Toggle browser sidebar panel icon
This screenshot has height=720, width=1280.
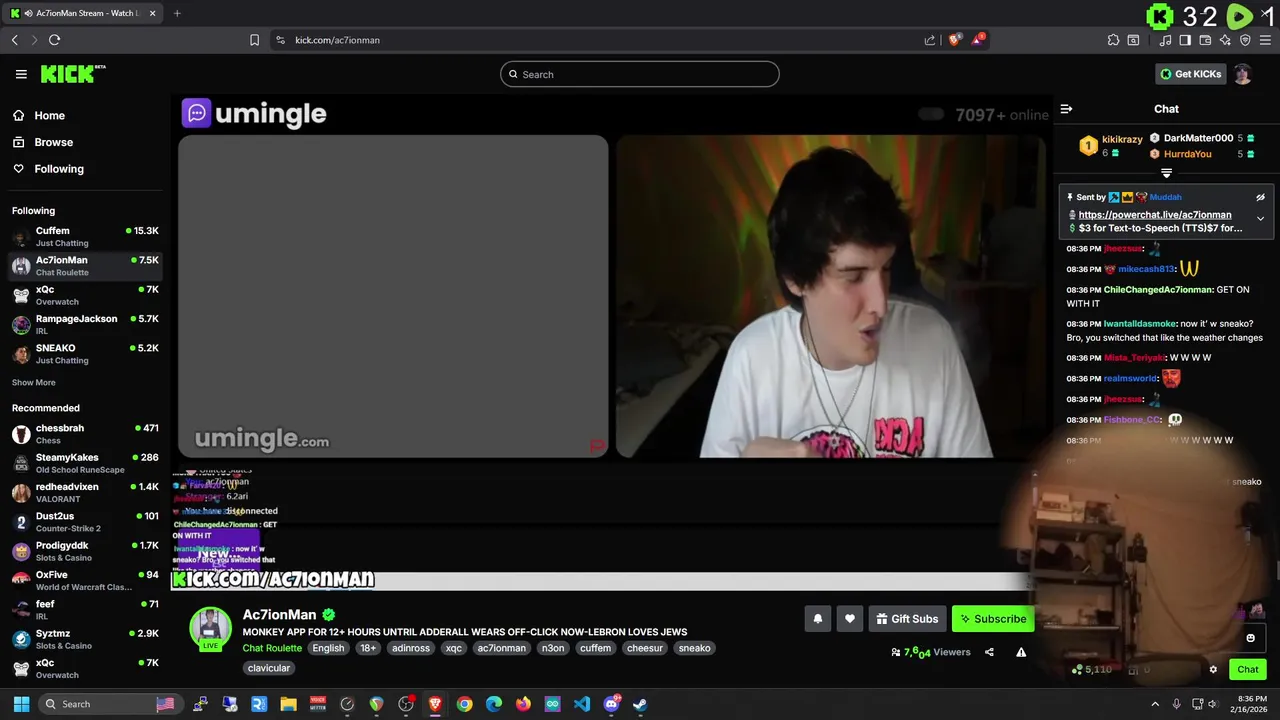pos(1185,40)
